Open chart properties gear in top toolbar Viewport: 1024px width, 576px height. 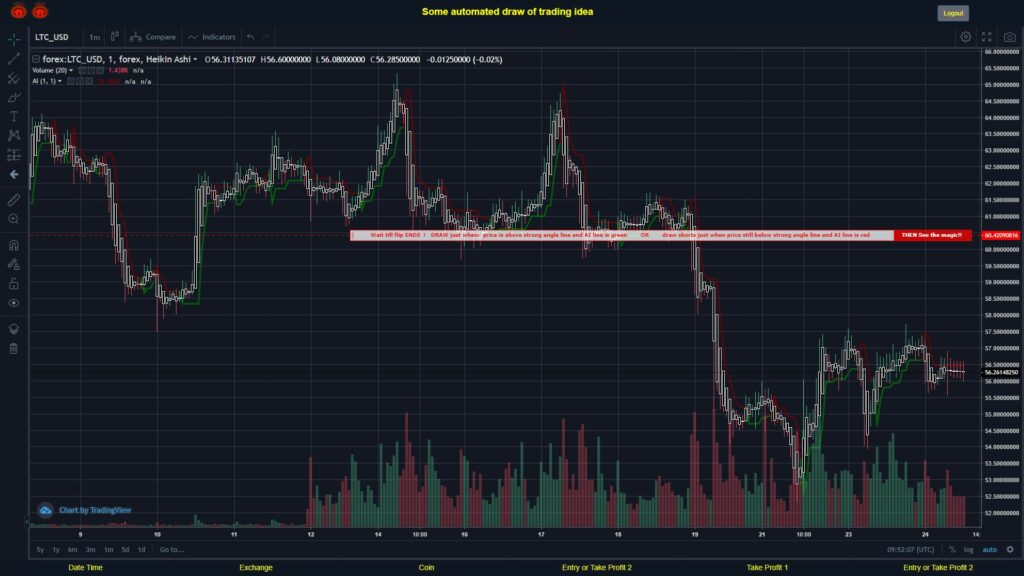coord(965,37)
